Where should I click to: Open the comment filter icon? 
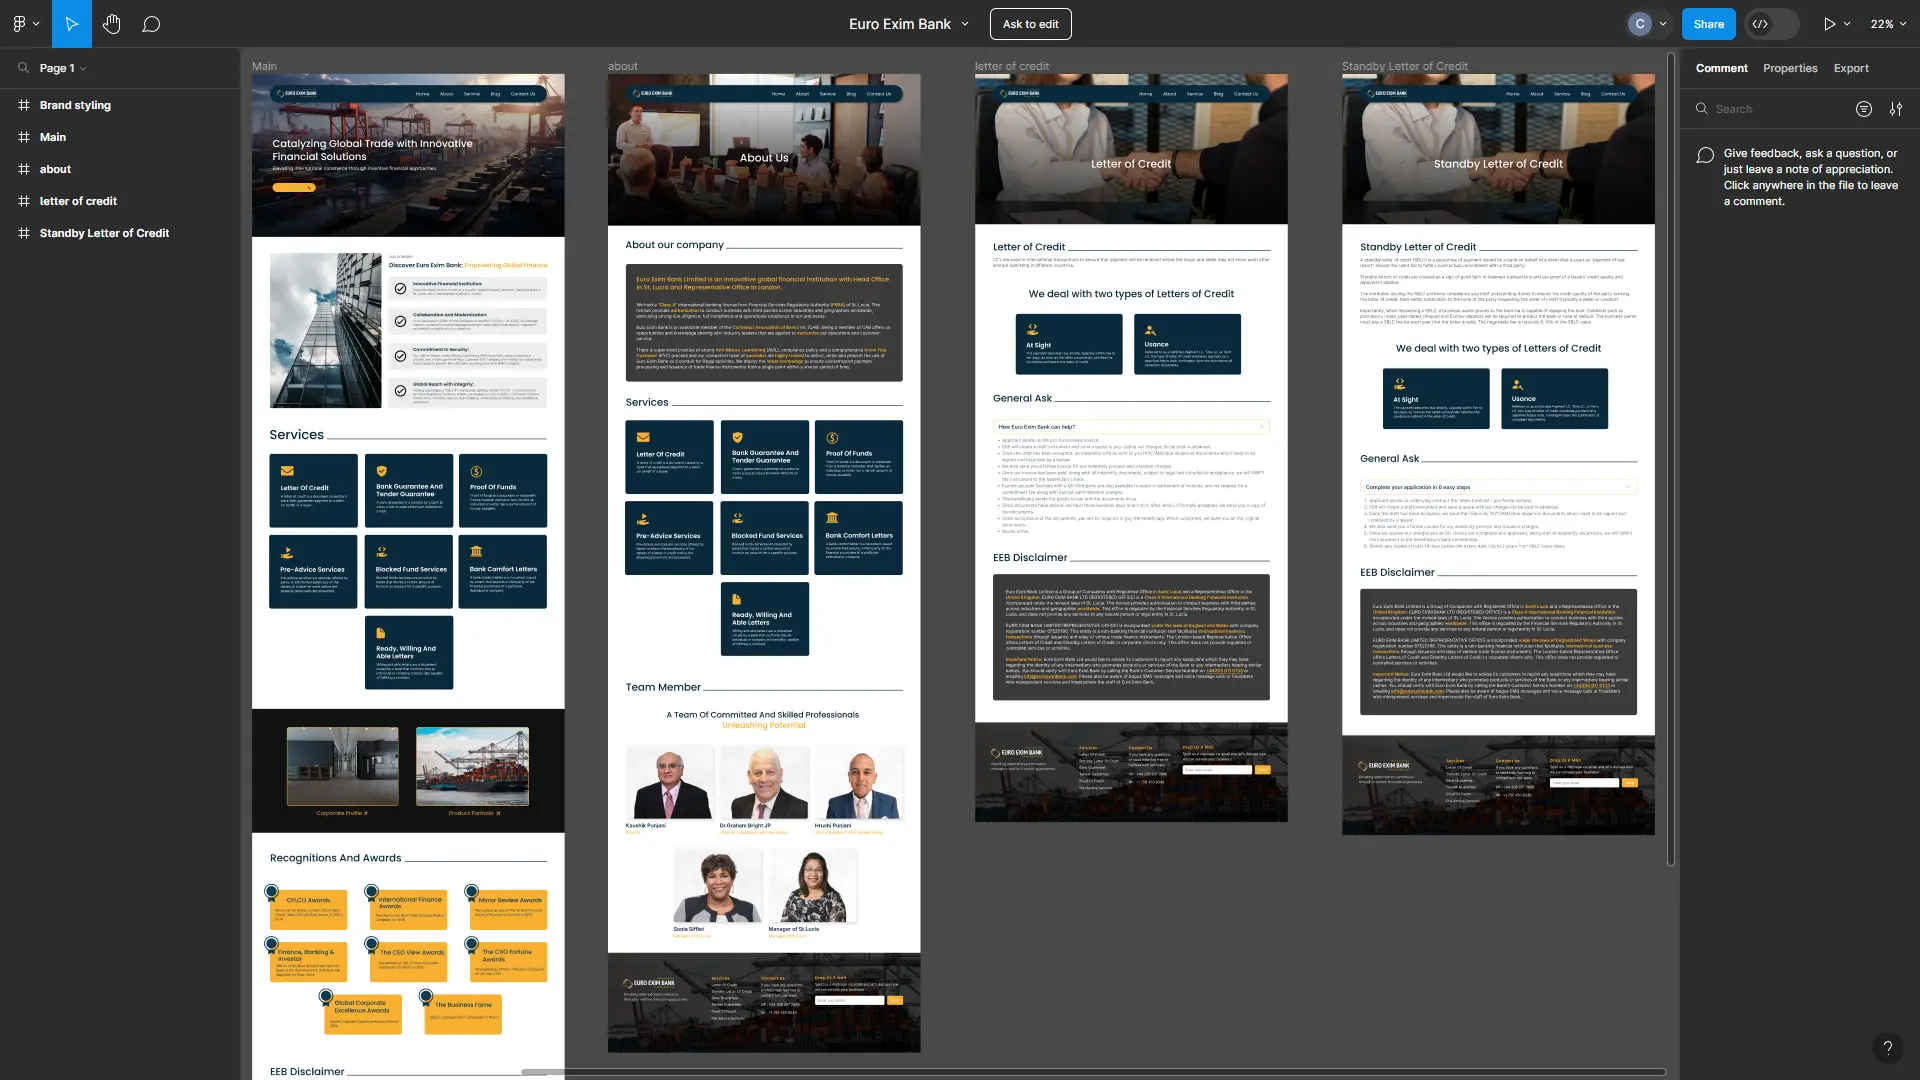(x=1863, y=109)
